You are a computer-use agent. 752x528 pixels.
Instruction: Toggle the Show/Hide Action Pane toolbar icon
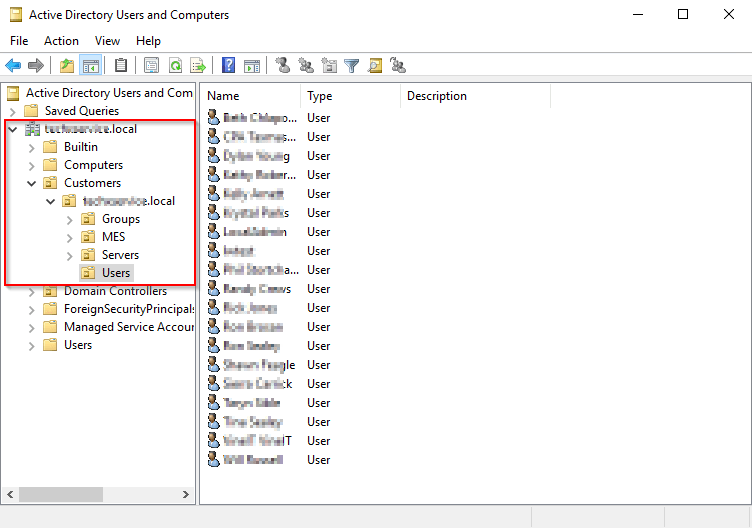252,65
